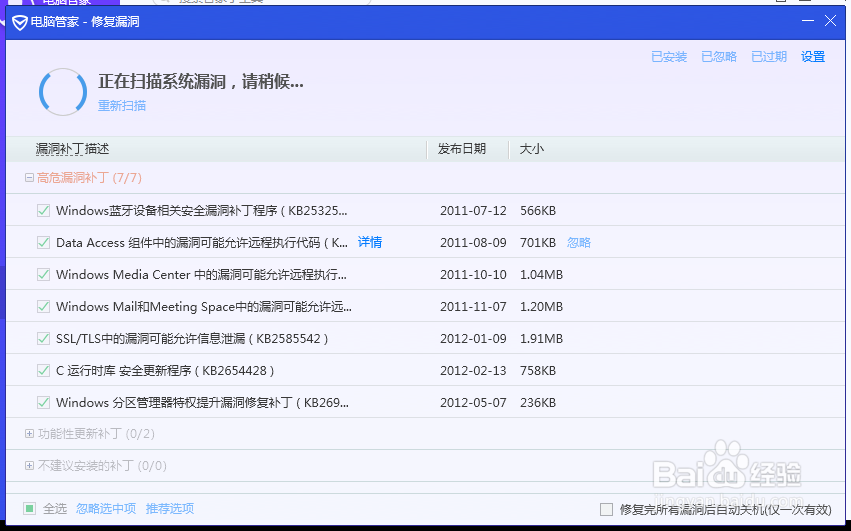Click the scanning progress spinner icon
851x531 pixels.
(x=63, y=92)
